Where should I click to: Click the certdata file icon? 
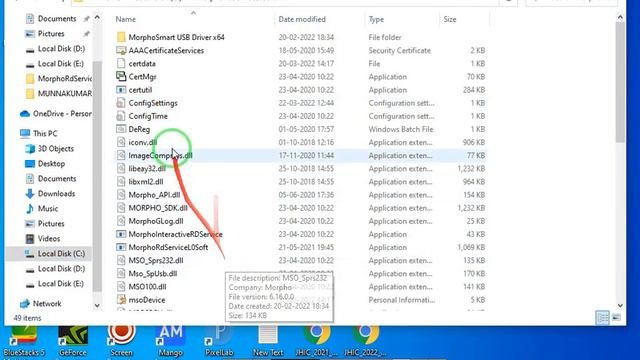click(121, 63)
